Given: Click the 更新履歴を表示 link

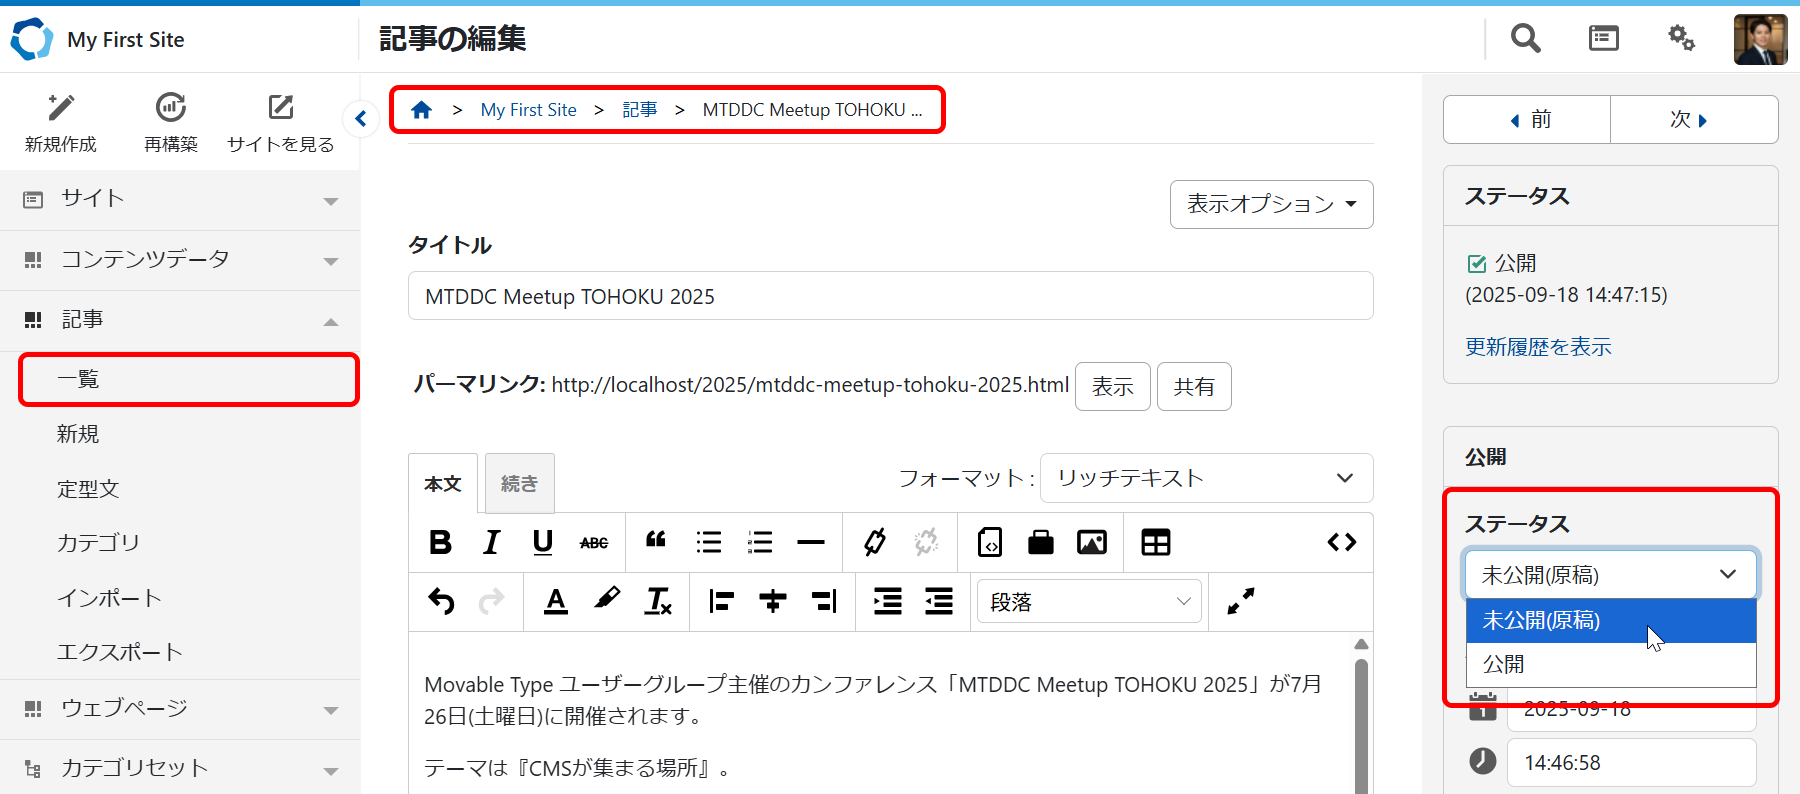Looking at the screenshot, I should tap(1538, 347).
